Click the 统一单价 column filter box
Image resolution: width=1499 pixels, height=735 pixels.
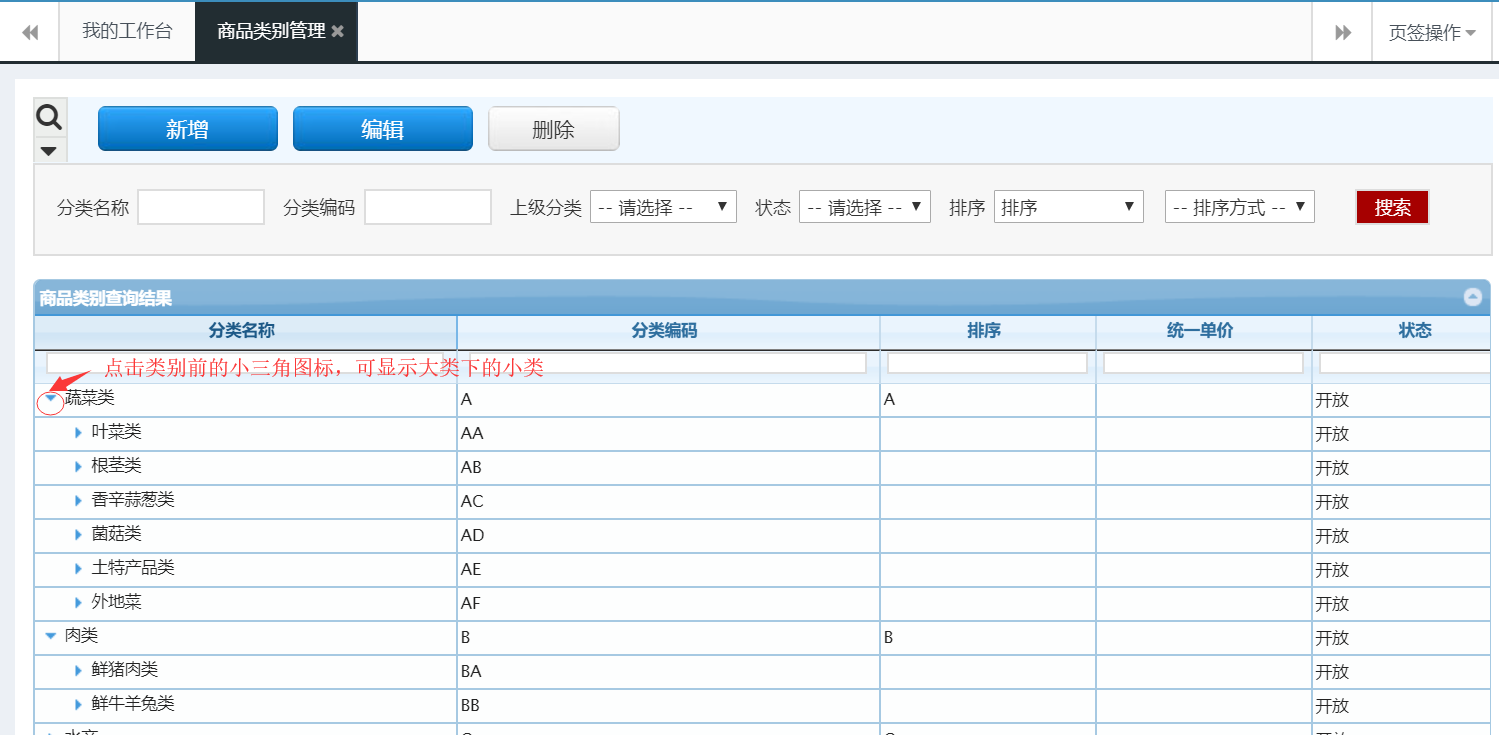[1203, 363]
